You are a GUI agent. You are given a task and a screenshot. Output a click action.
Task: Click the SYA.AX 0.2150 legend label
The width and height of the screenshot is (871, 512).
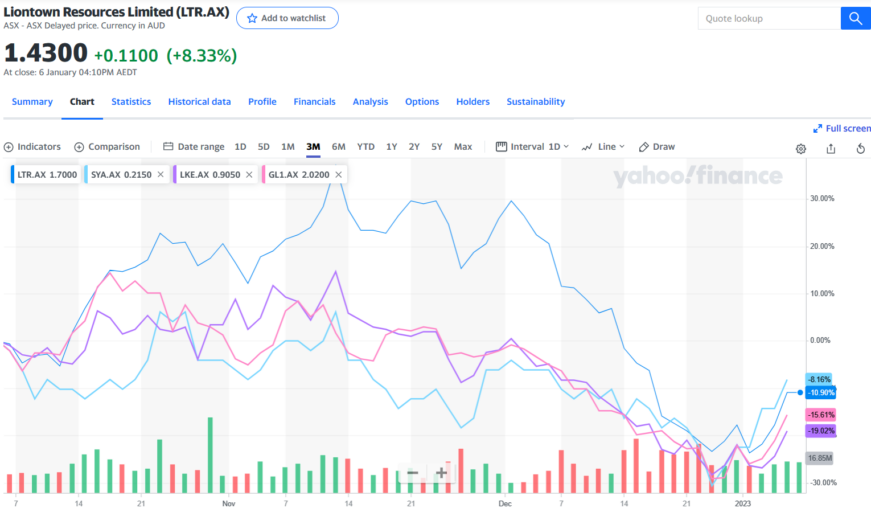point(121,174)
